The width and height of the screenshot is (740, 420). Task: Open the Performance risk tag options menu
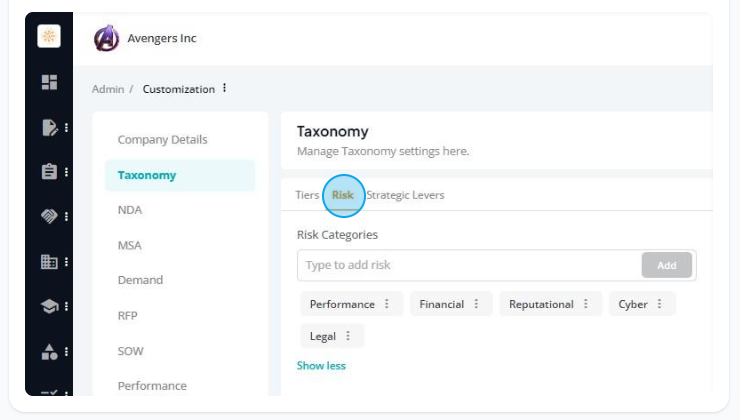pos(387,304)
